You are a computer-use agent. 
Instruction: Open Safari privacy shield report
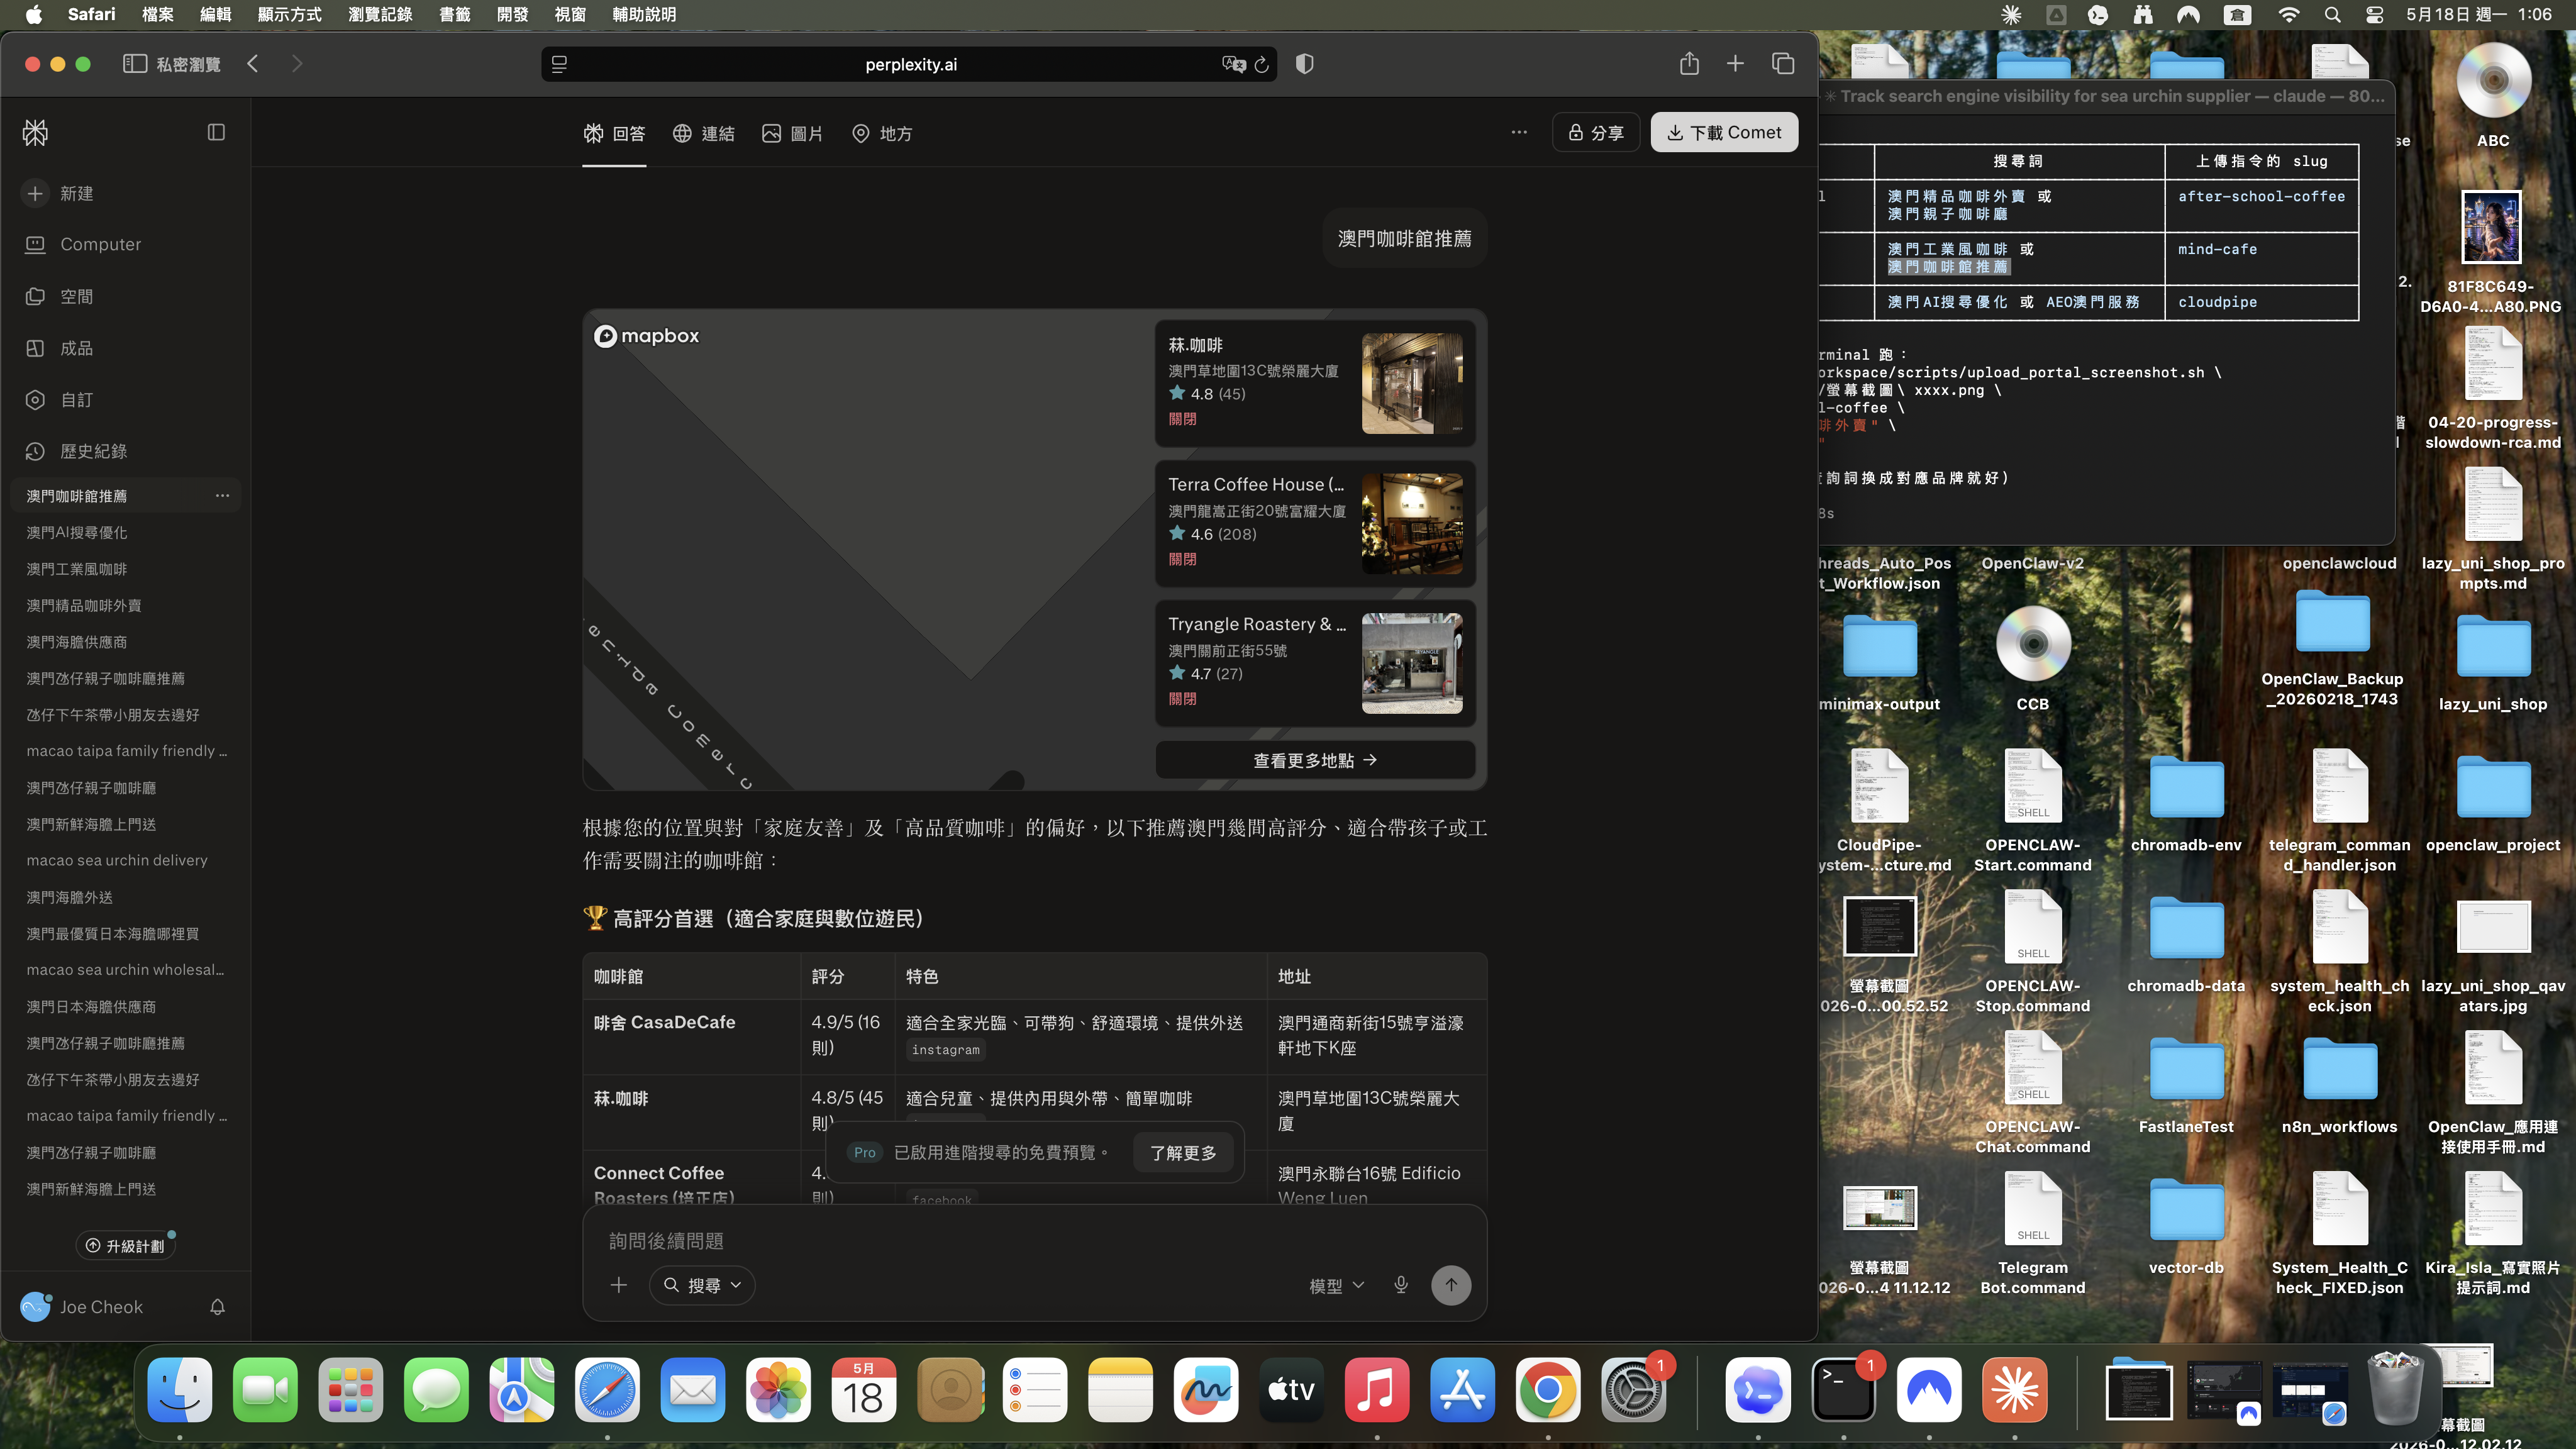(1305, 64)
